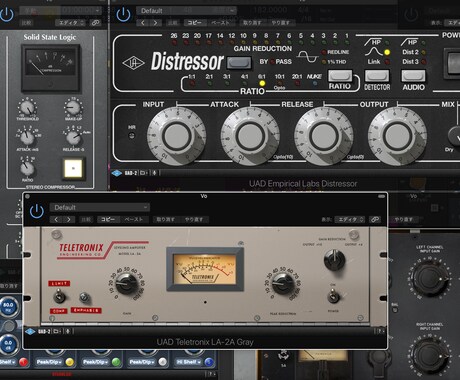Click the UA diamond logo on Distressor
This screenshot has height=380, width=460.
133,63
